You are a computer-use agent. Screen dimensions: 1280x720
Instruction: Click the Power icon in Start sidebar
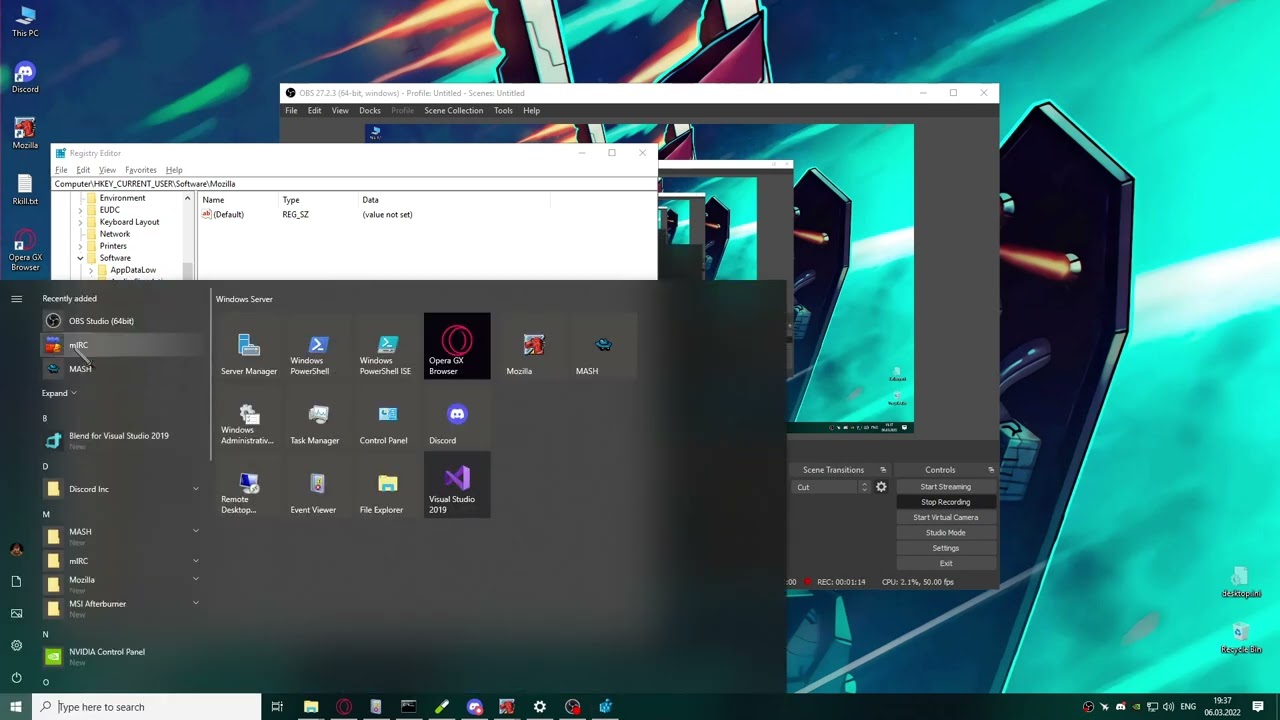[16, 677]
